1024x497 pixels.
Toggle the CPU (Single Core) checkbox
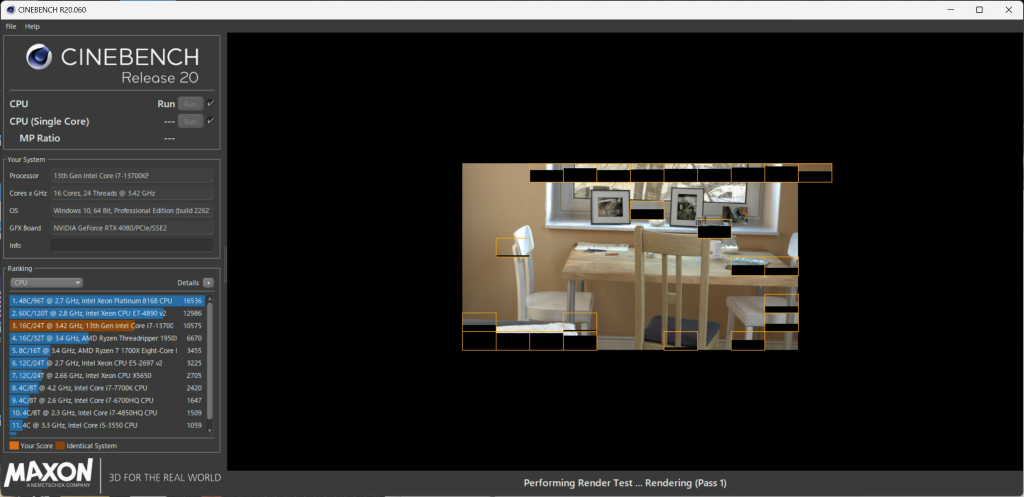[x=210, y=121]
